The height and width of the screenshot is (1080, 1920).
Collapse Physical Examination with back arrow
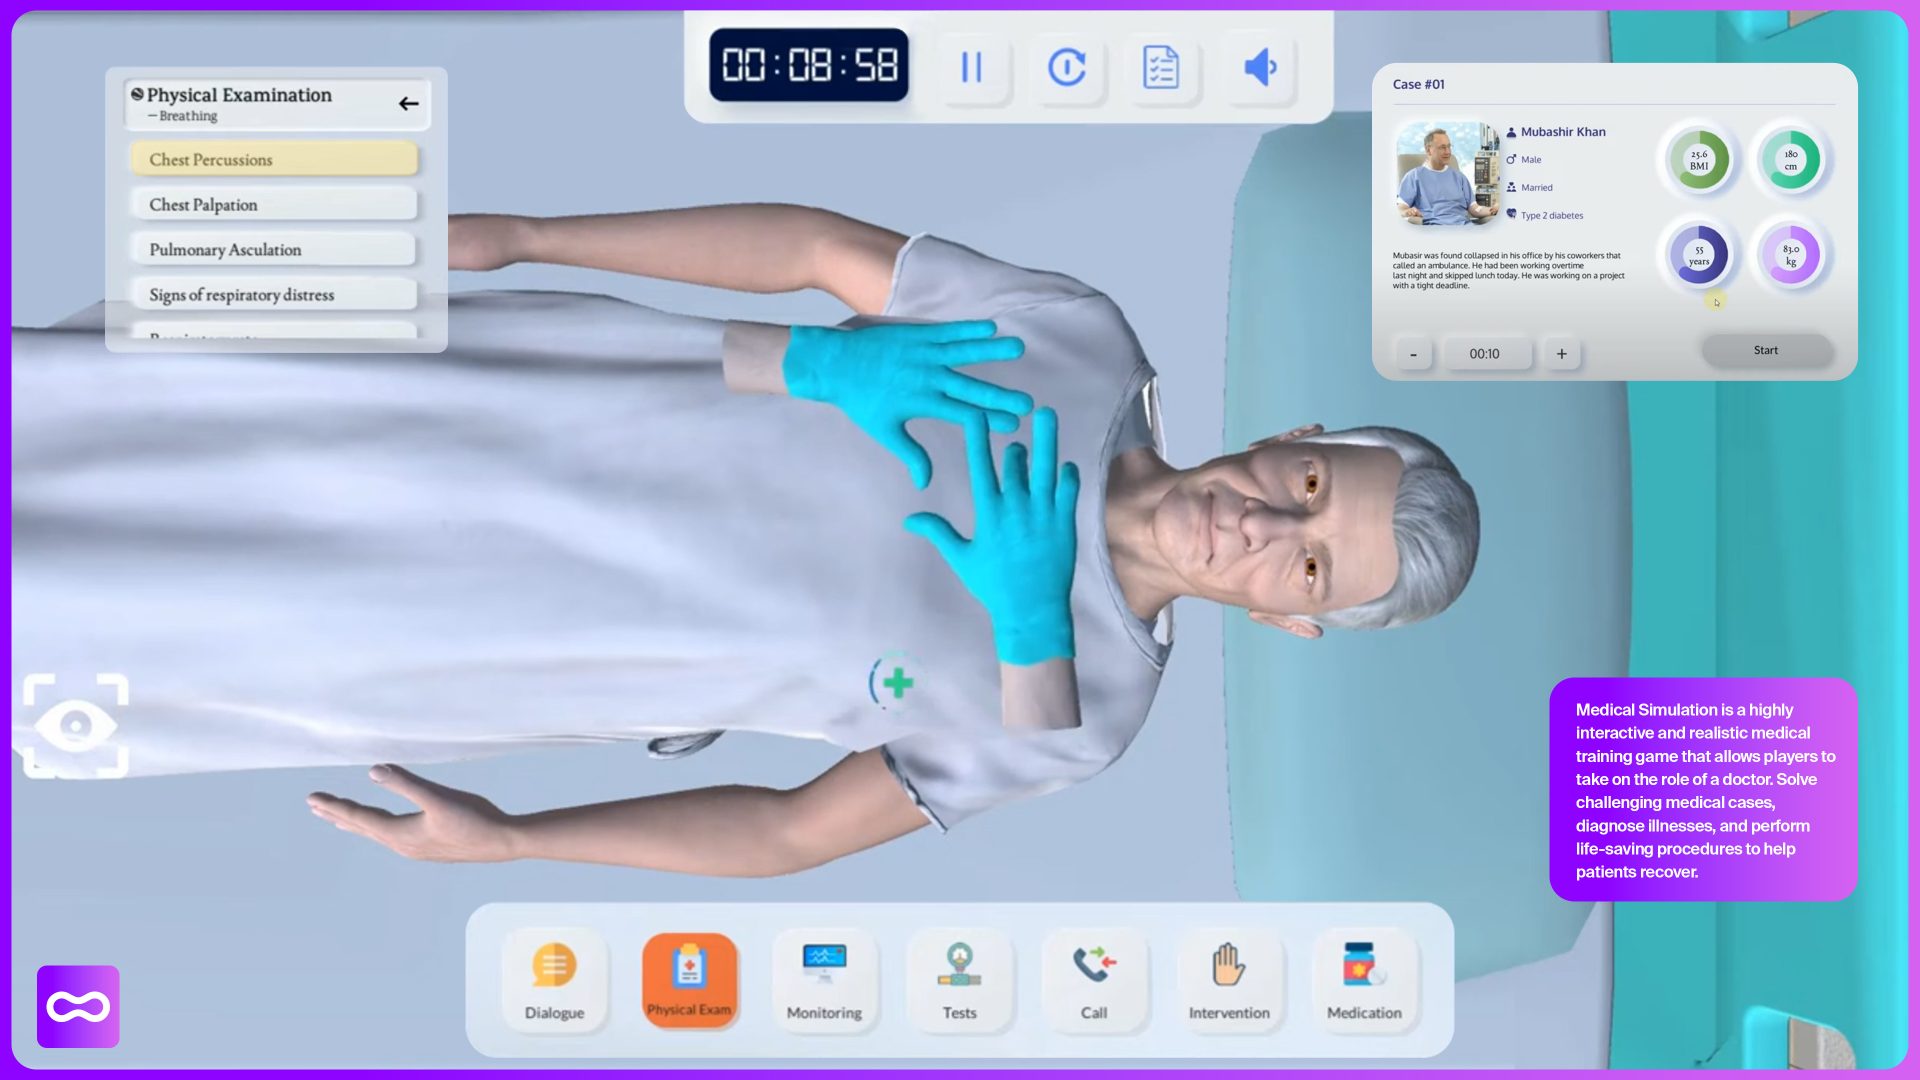click(408, 104)
